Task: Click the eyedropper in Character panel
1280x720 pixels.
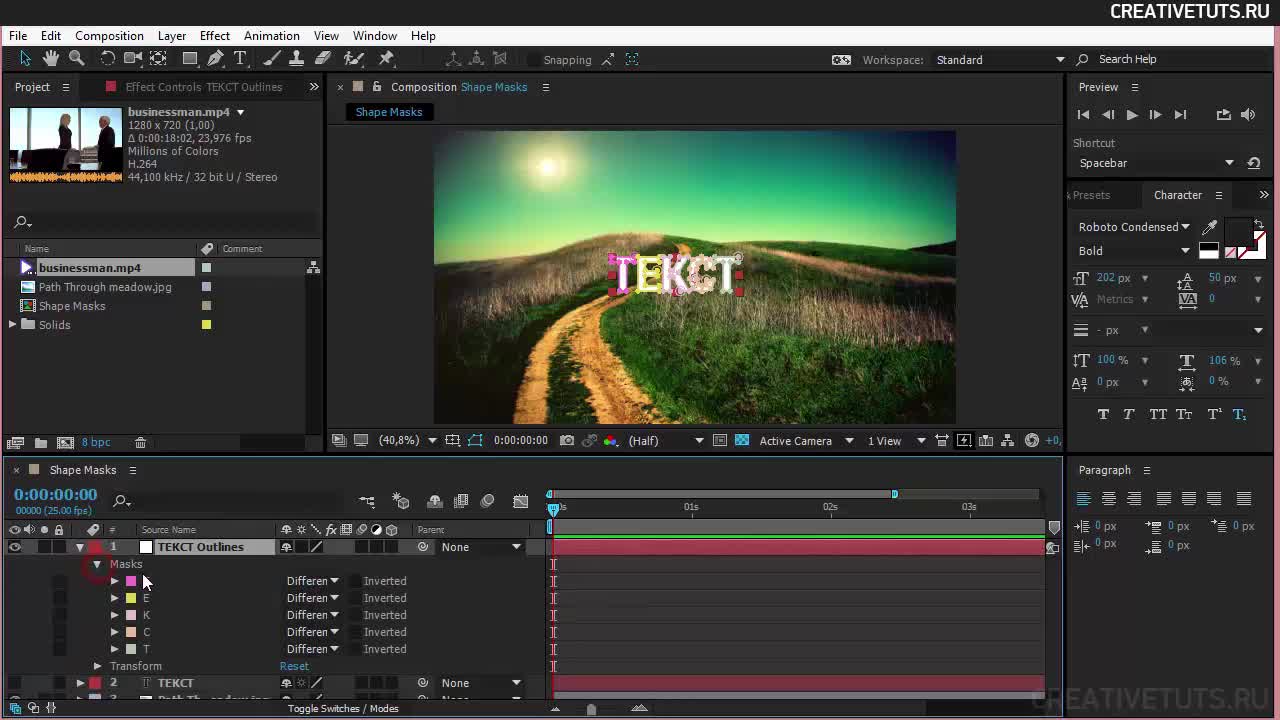Action: click(x=1210, y=227)
